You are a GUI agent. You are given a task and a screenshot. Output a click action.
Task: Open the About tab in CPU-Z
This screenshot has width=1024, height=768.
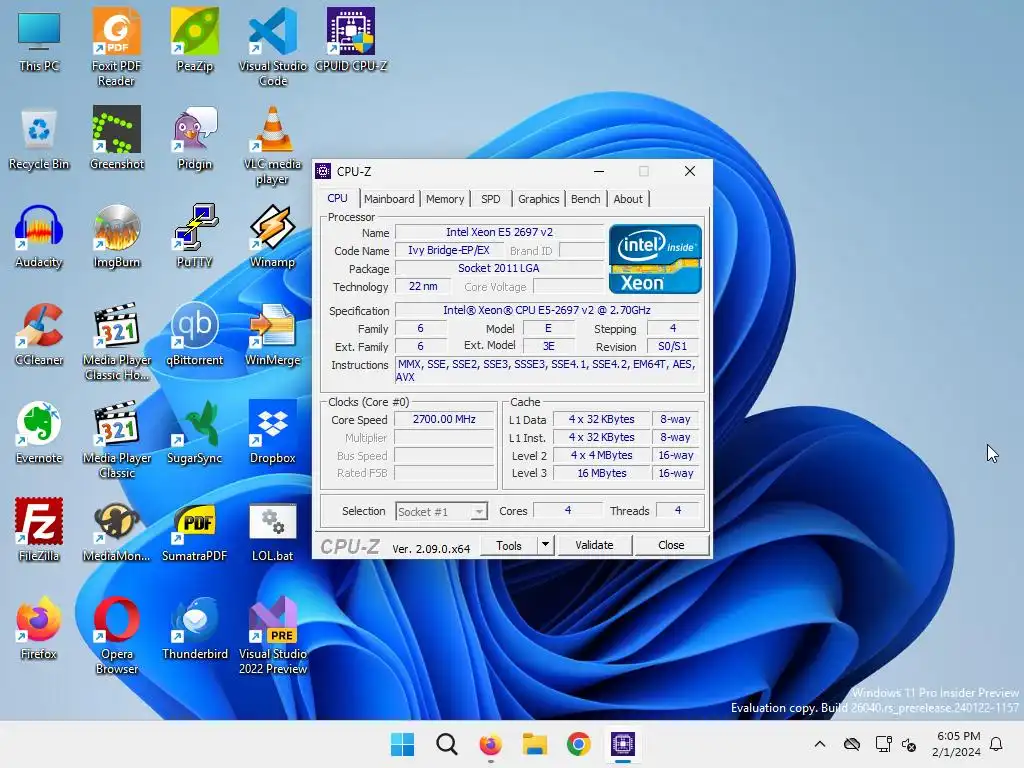click(628, 199)
